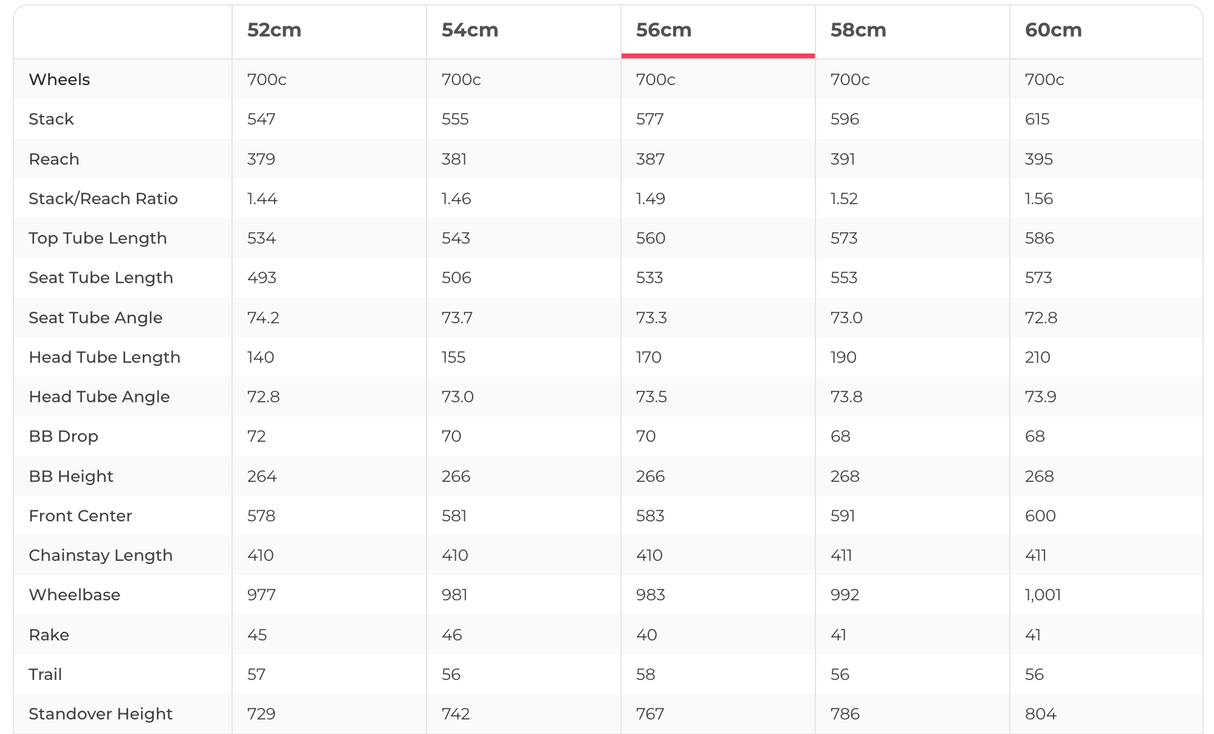Select the Head Tube Length row label
The width and height of the screenshot is (1214, 734).
point(104,357)
